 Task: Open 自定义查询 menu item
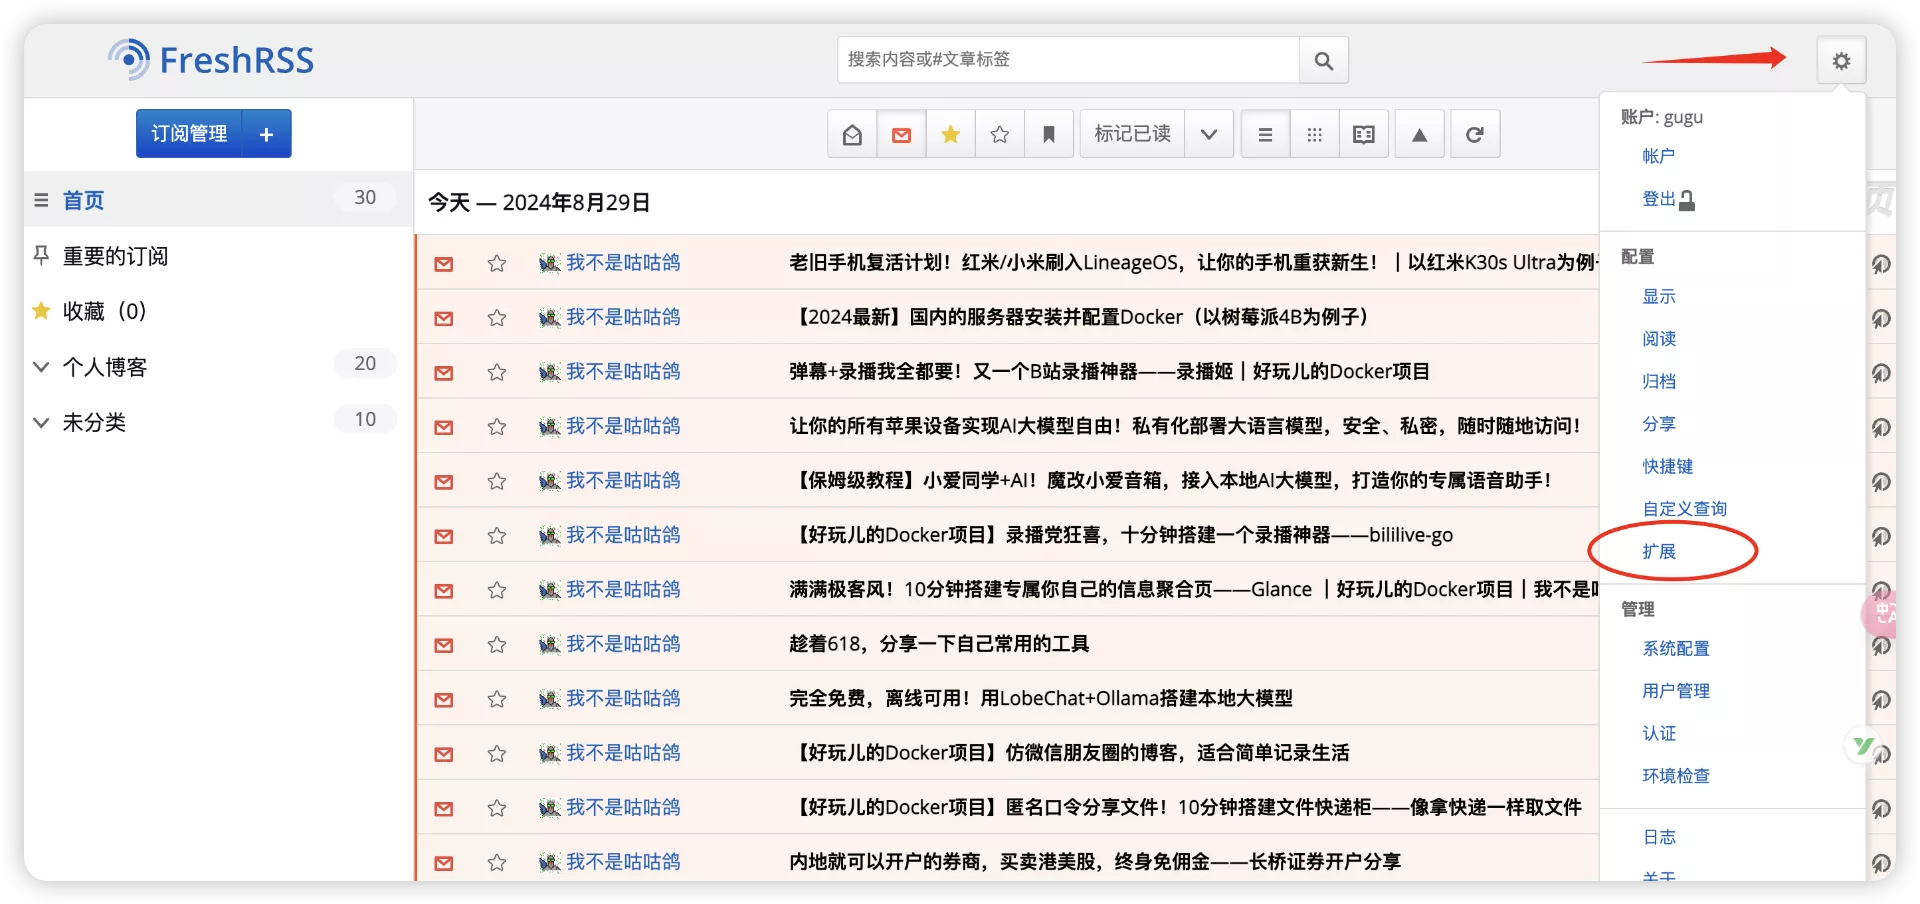[x=1684, y=509]
